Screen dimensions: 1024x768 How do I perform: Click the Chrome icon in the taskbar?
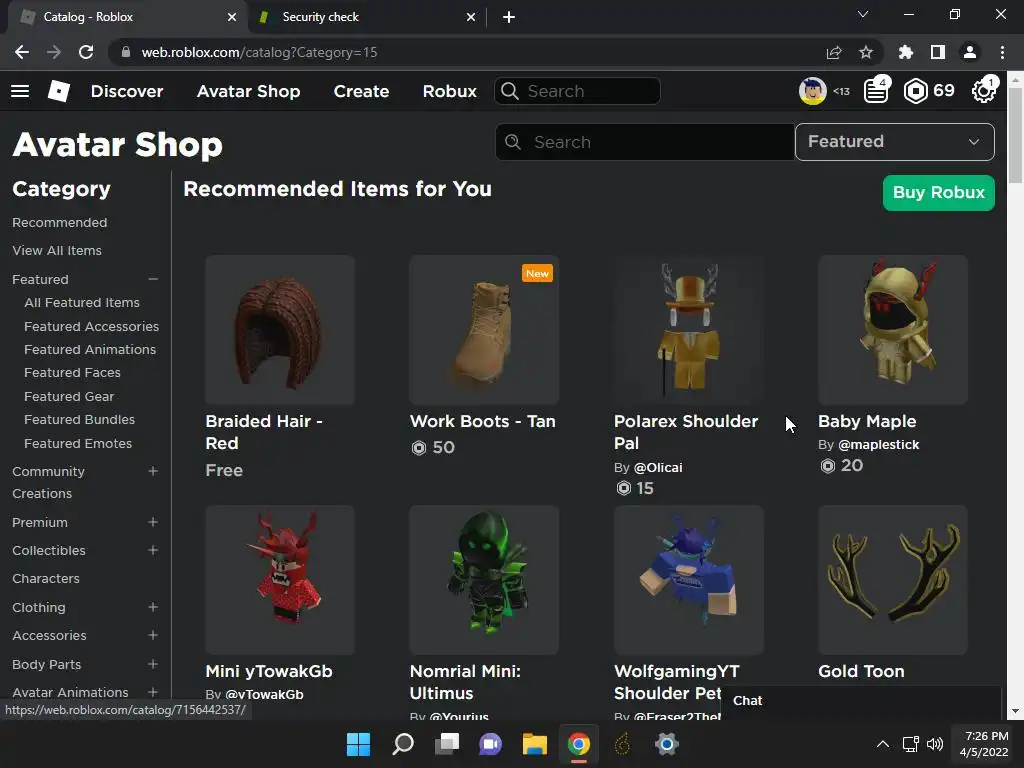(x=579, y=744)
